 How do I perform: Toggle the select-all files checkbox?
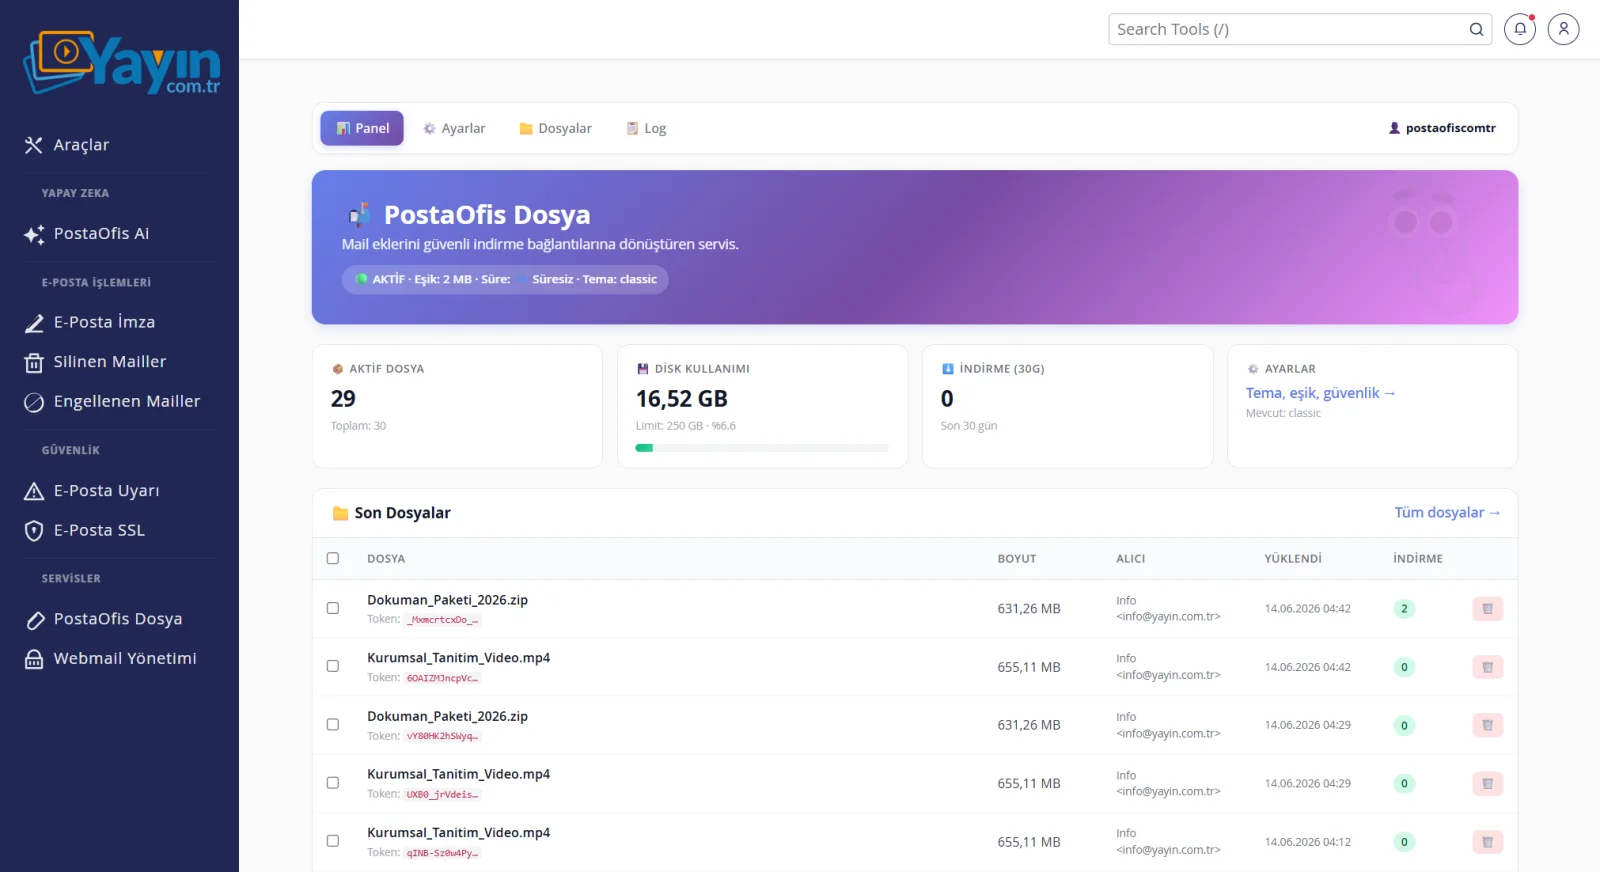tap(333, 559)
